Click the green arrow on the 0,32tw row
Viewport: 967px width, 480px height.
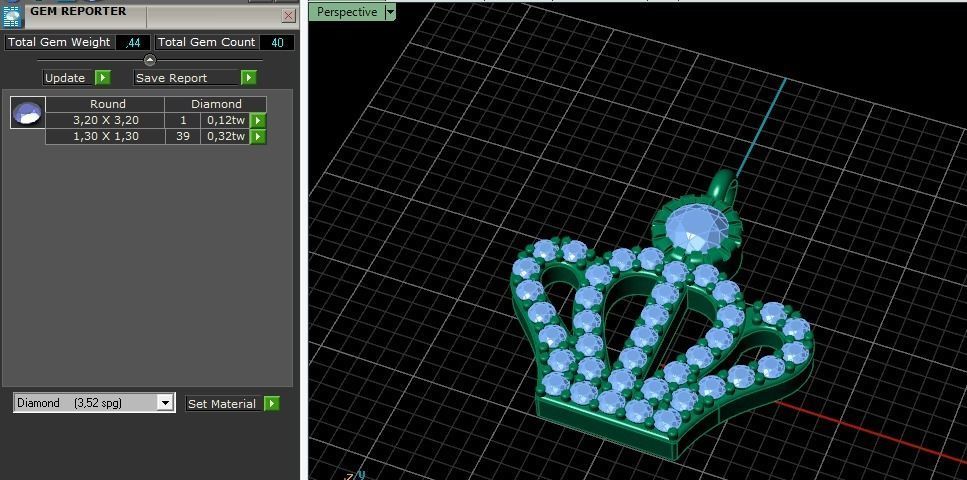pos(258,136)
